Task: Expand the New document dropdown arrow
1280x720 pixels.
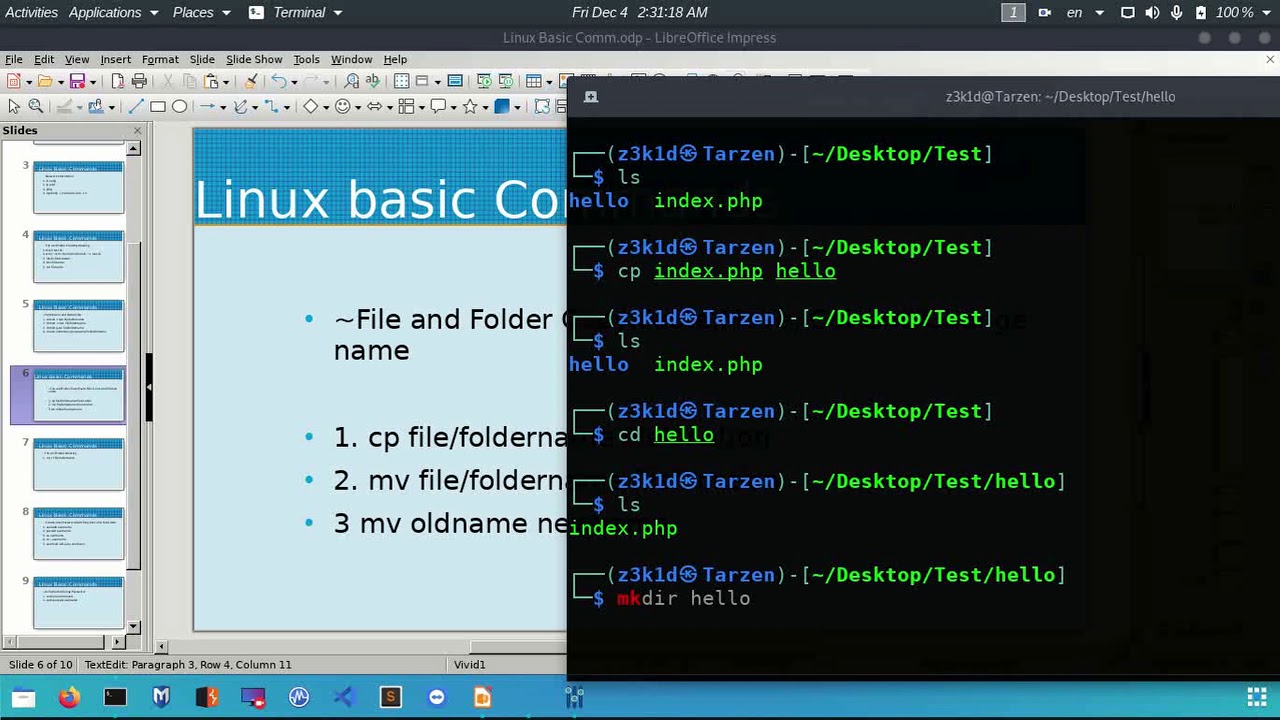Action: pyautogui.click(x=28, y=82)
